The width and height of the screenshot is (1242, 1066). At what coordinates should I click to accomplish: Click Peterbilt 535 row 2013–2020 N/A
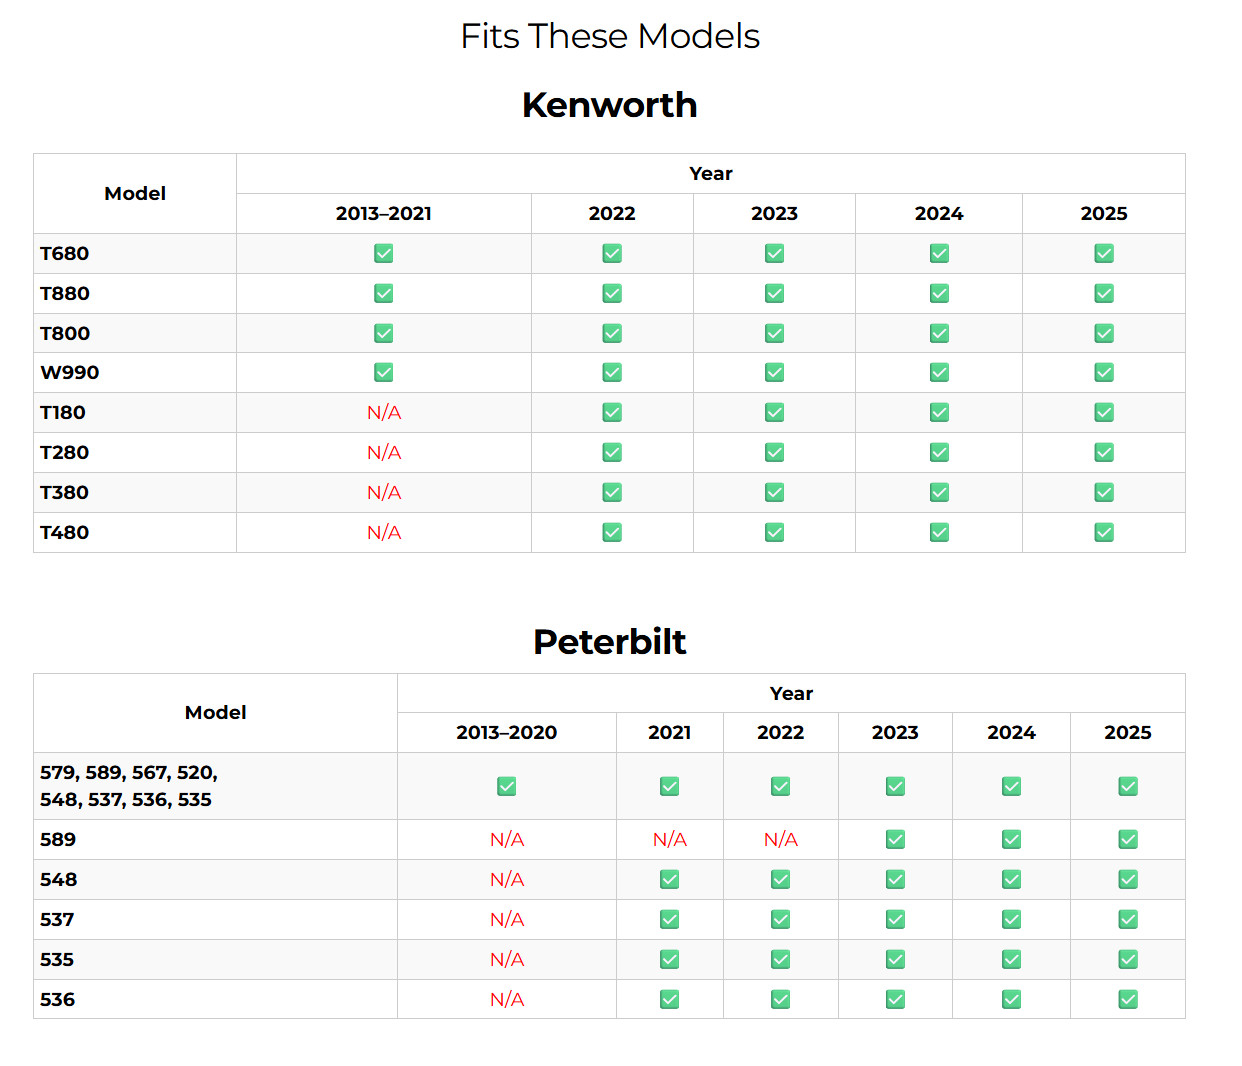pos(507,959)
